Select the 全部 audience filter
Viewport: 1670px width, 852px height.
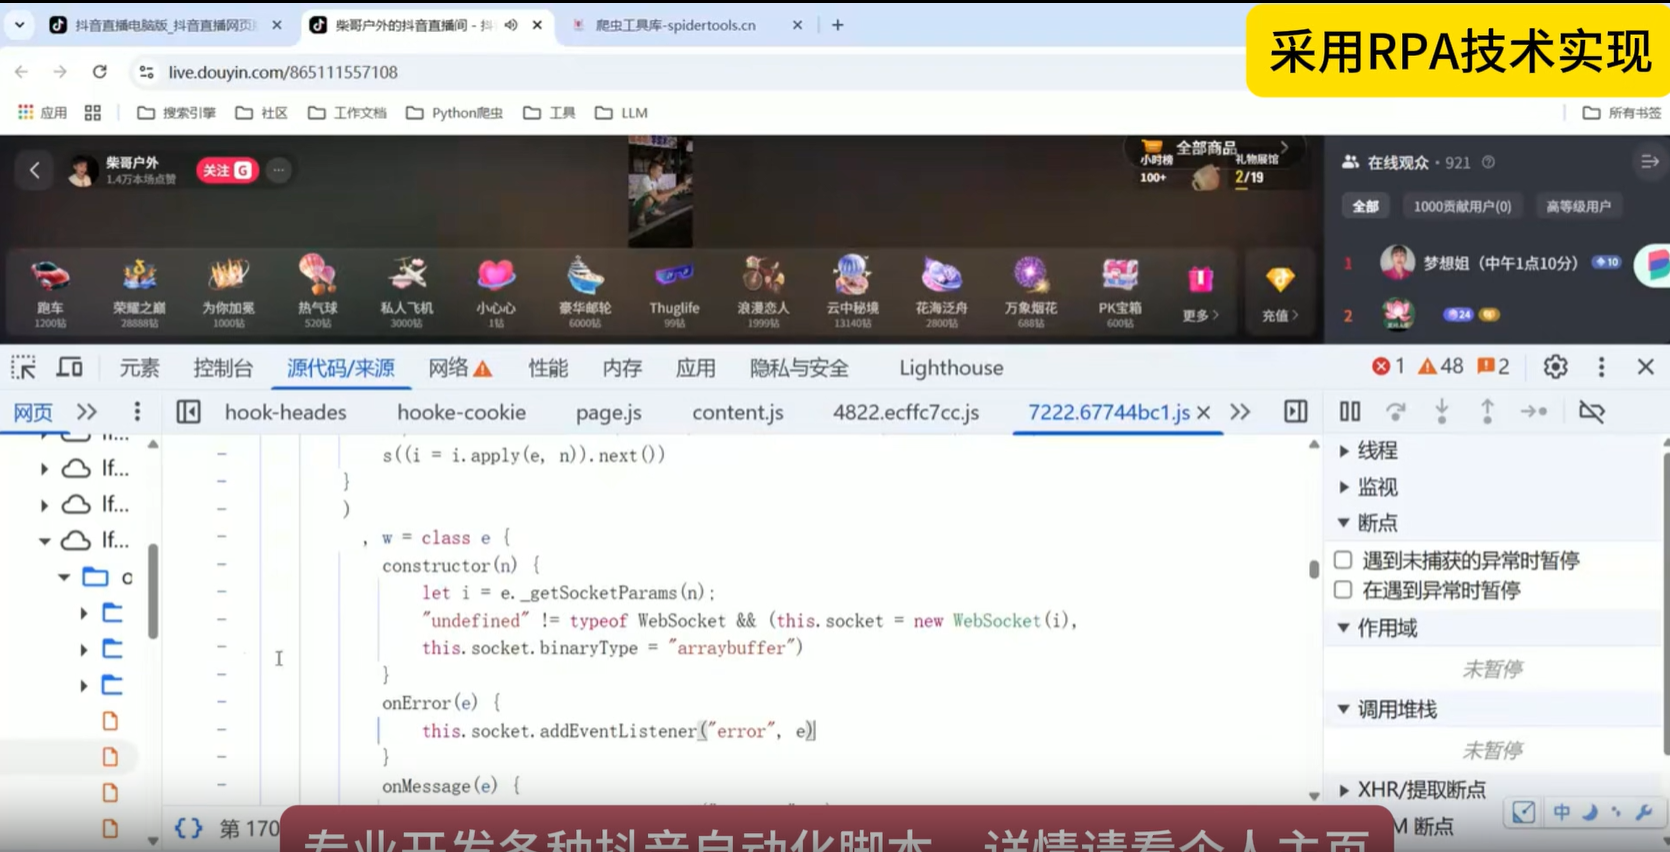click(x=1365, y=206)
